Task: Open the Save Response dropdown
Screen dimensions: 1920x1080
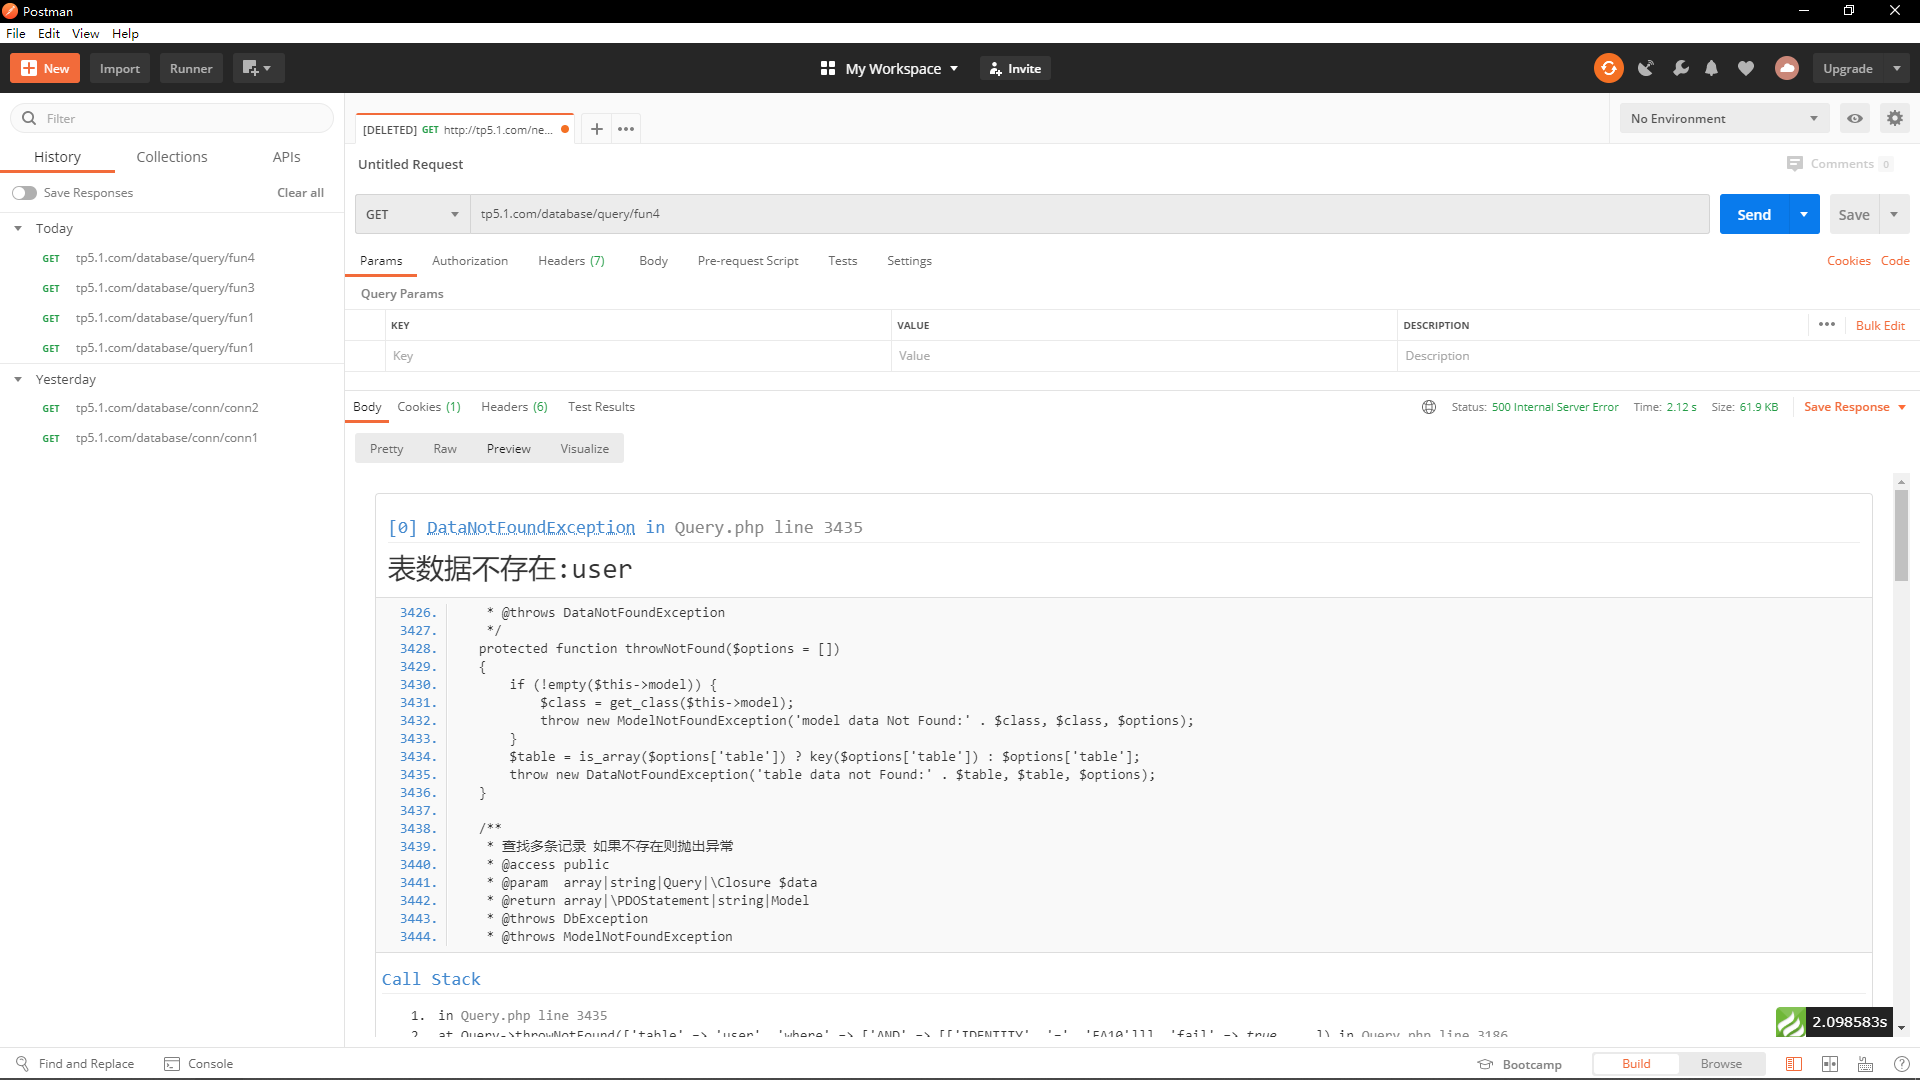Action: (x=1855, y=407)
